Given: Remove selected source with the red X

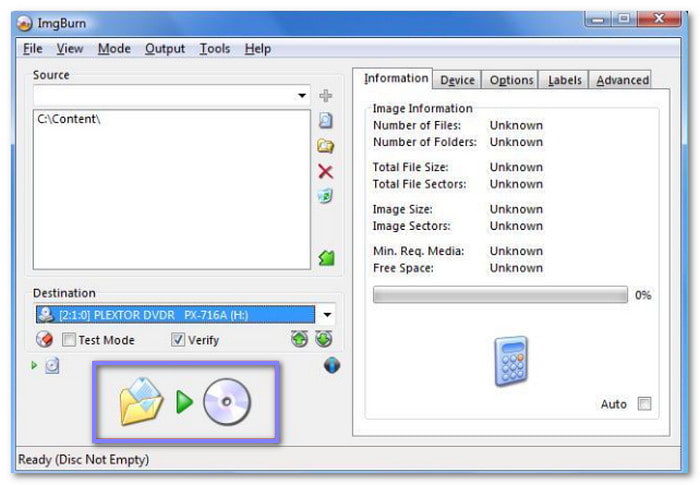Looking at the screenshot, I should (x=325, y=171).
